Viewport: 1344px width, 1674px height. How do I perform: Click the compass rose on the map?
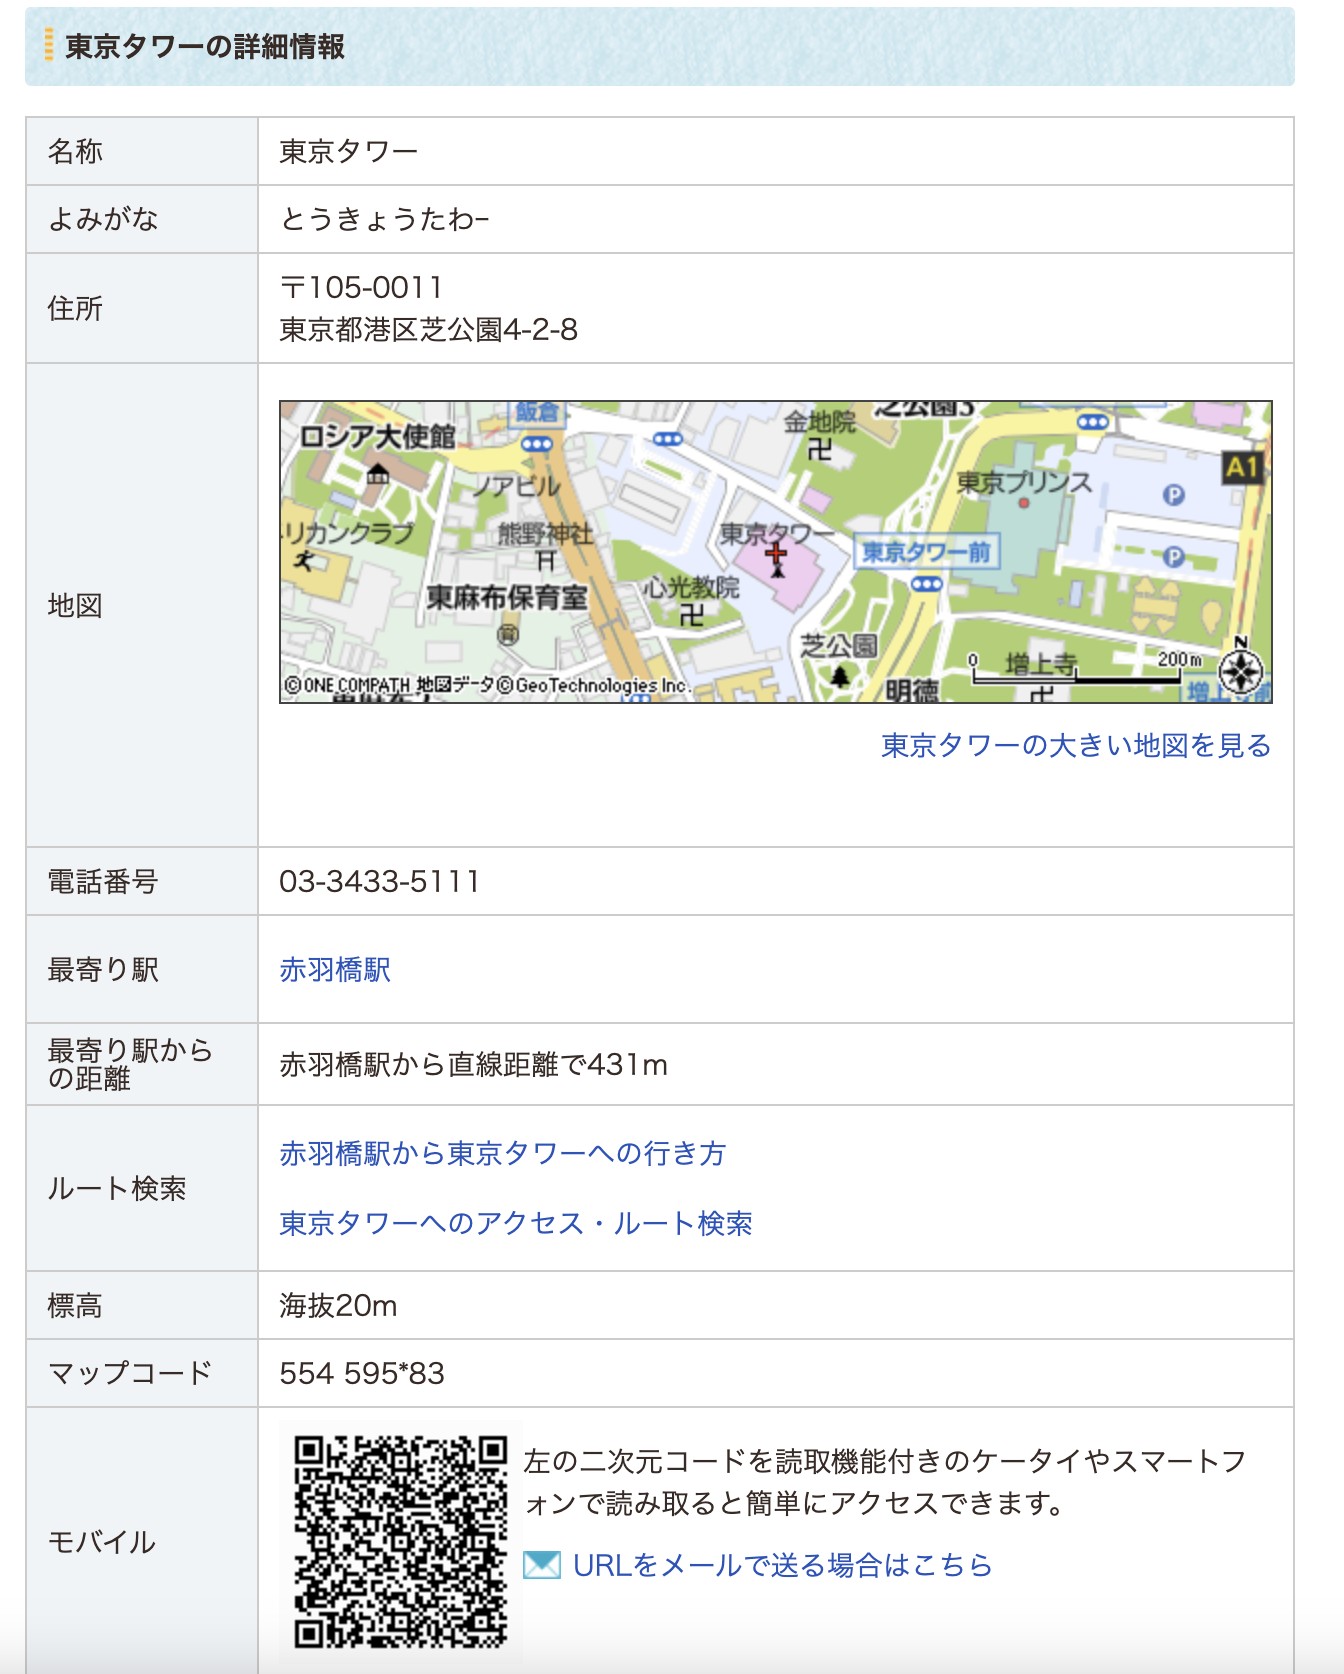[x=1241, y=671]
